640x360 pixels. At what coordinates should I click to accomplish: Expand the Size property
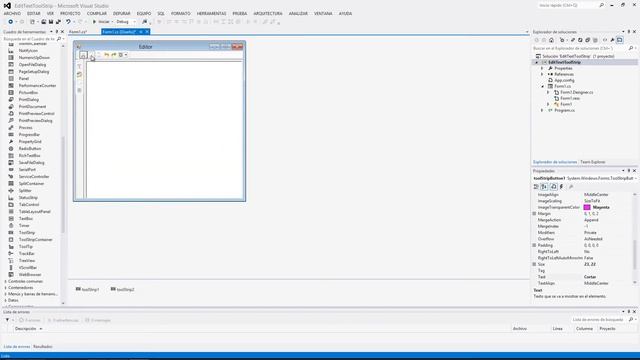534,264
